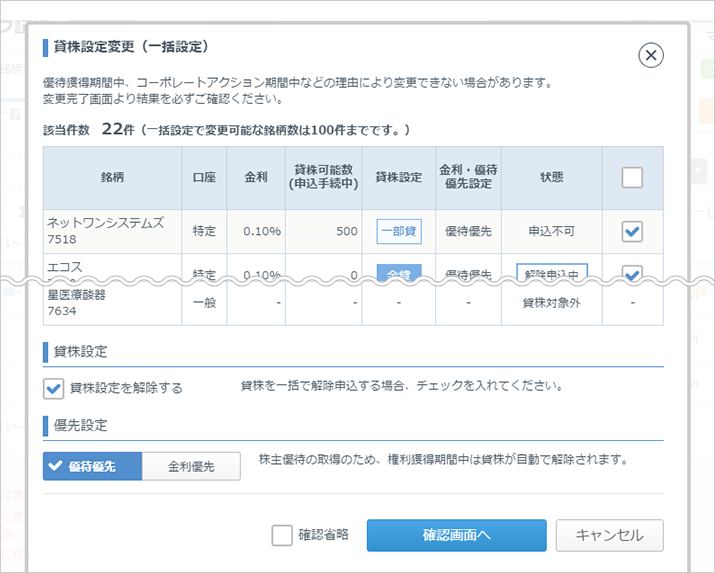Select the 優待優先 priority option

pos(92,466)
